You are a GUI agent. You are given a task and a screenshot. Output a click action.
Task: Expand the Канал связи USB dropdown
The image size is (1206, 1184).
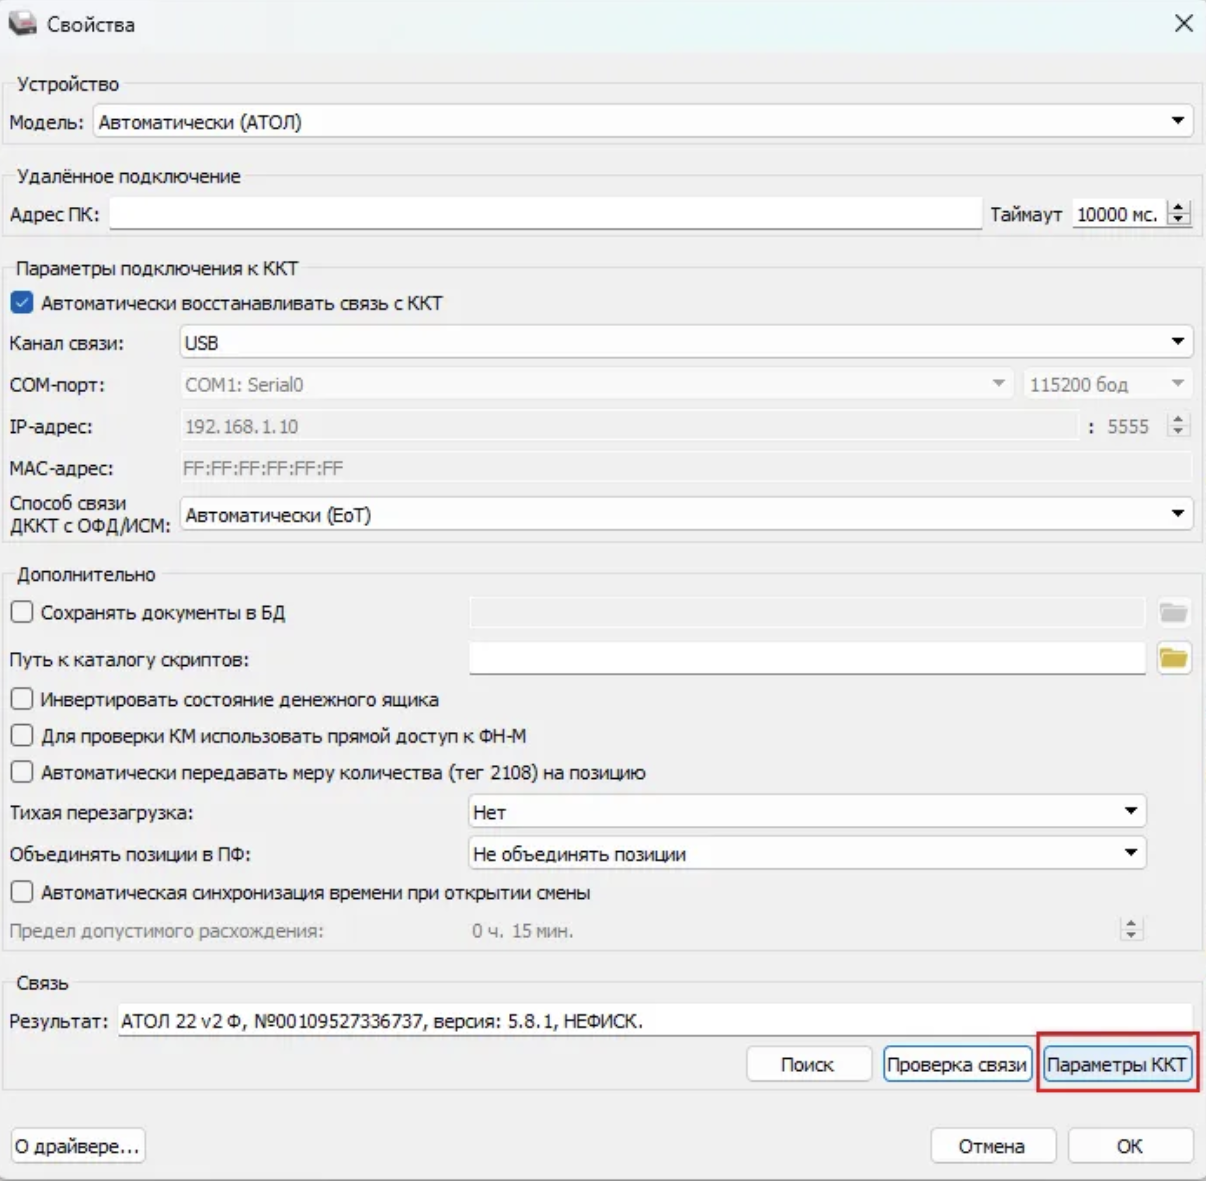click(x=1177, y=343)
